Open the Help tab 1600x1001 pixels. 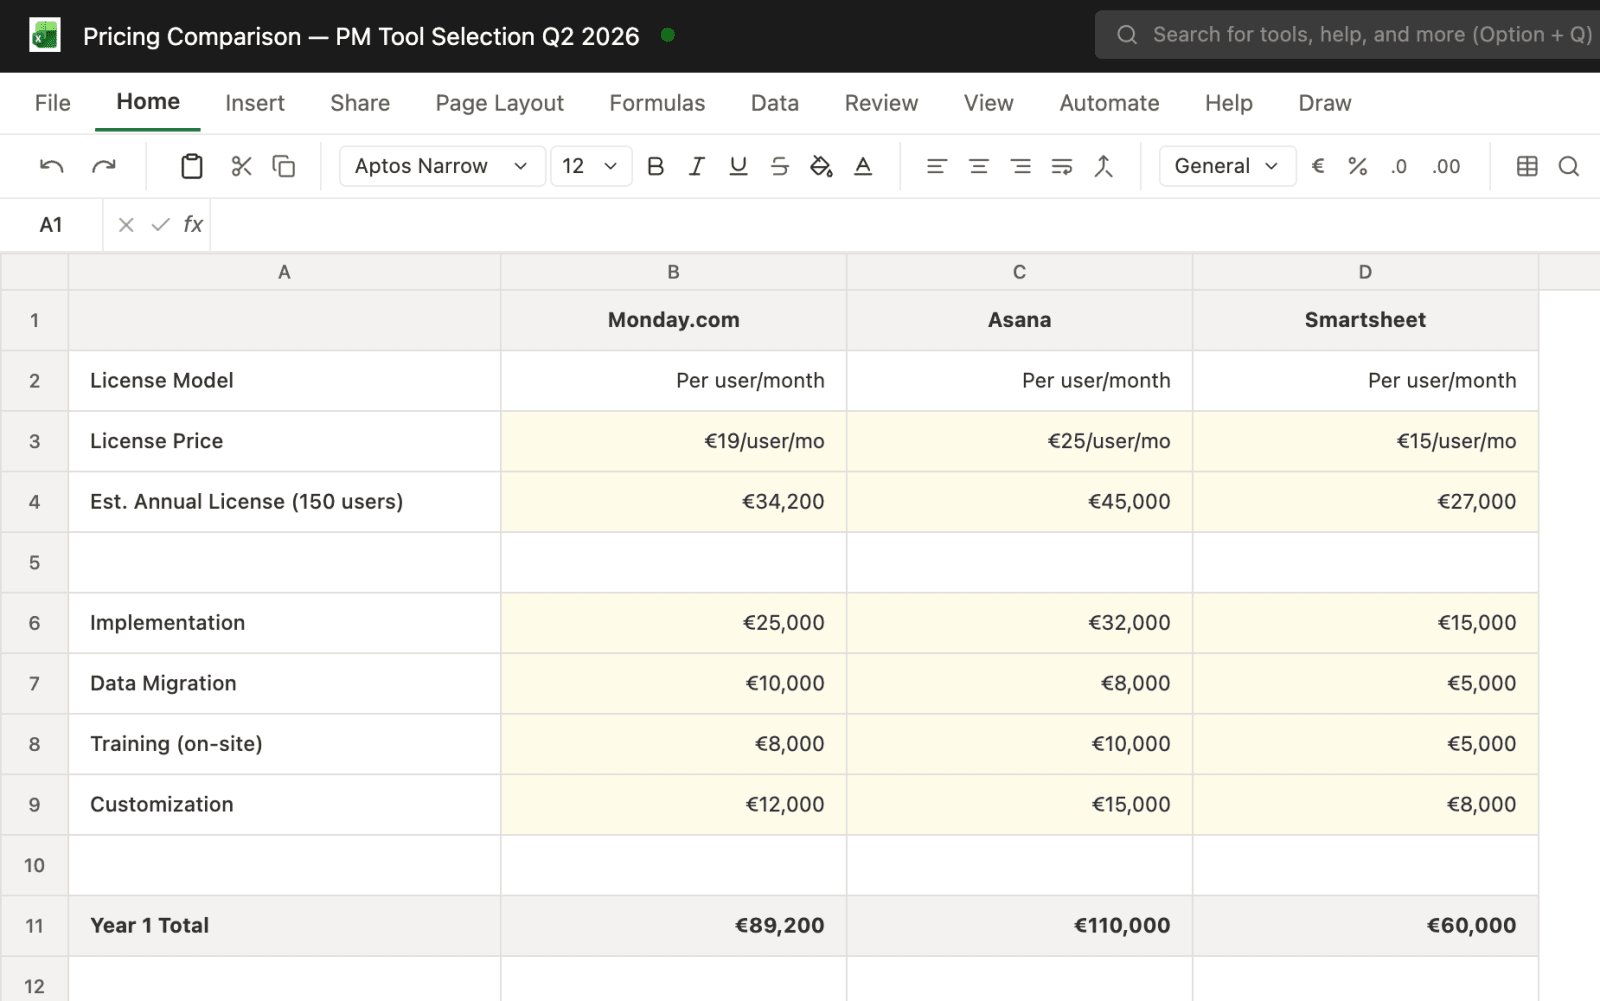[x=1229, y=103]
